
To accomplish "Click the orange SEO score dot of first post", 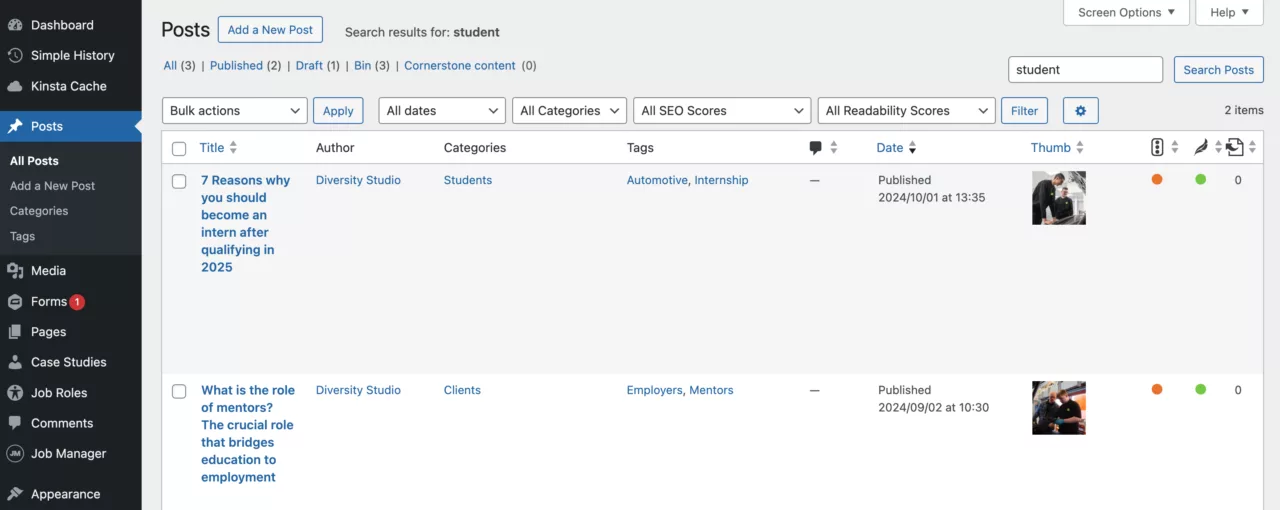I will pyautogui.click(x=1157, y=180).
